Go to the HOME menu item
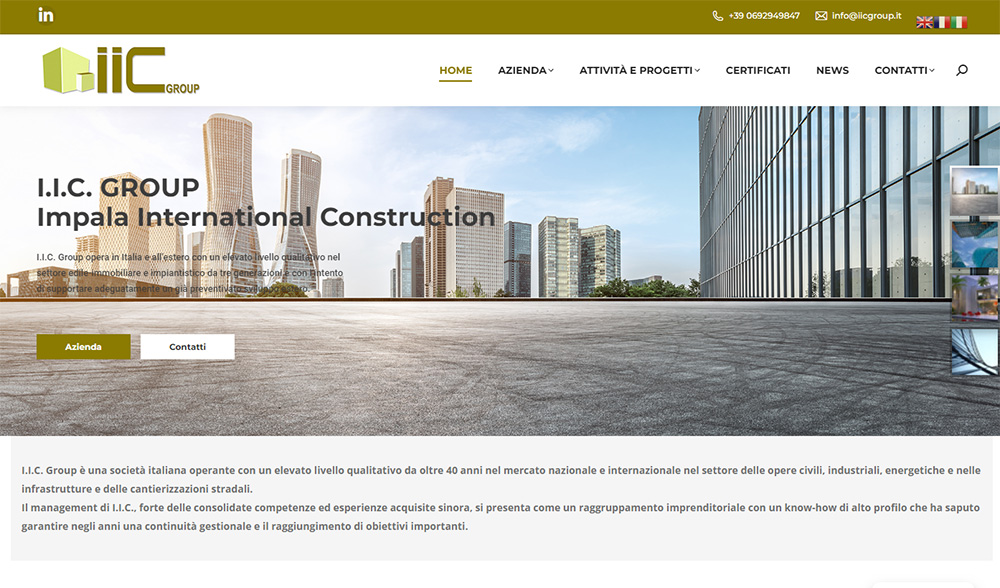 [x=455, y=70]
